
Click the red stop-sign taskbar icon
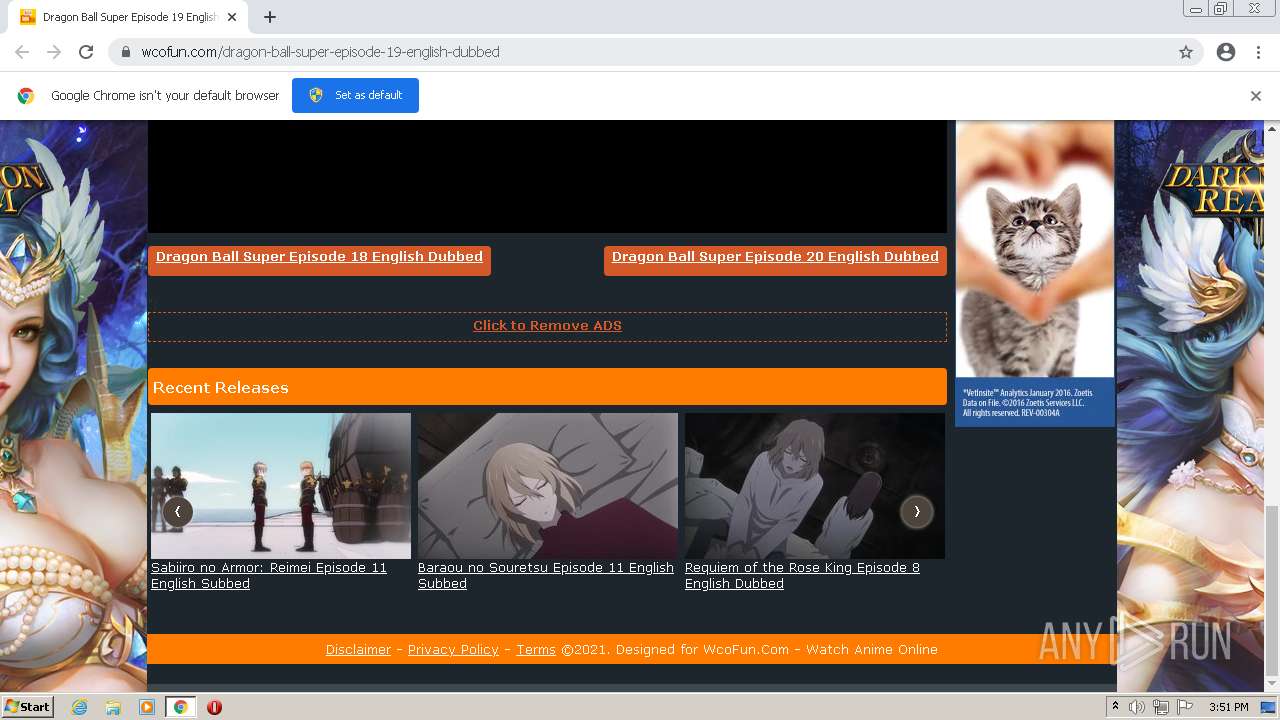214,707
